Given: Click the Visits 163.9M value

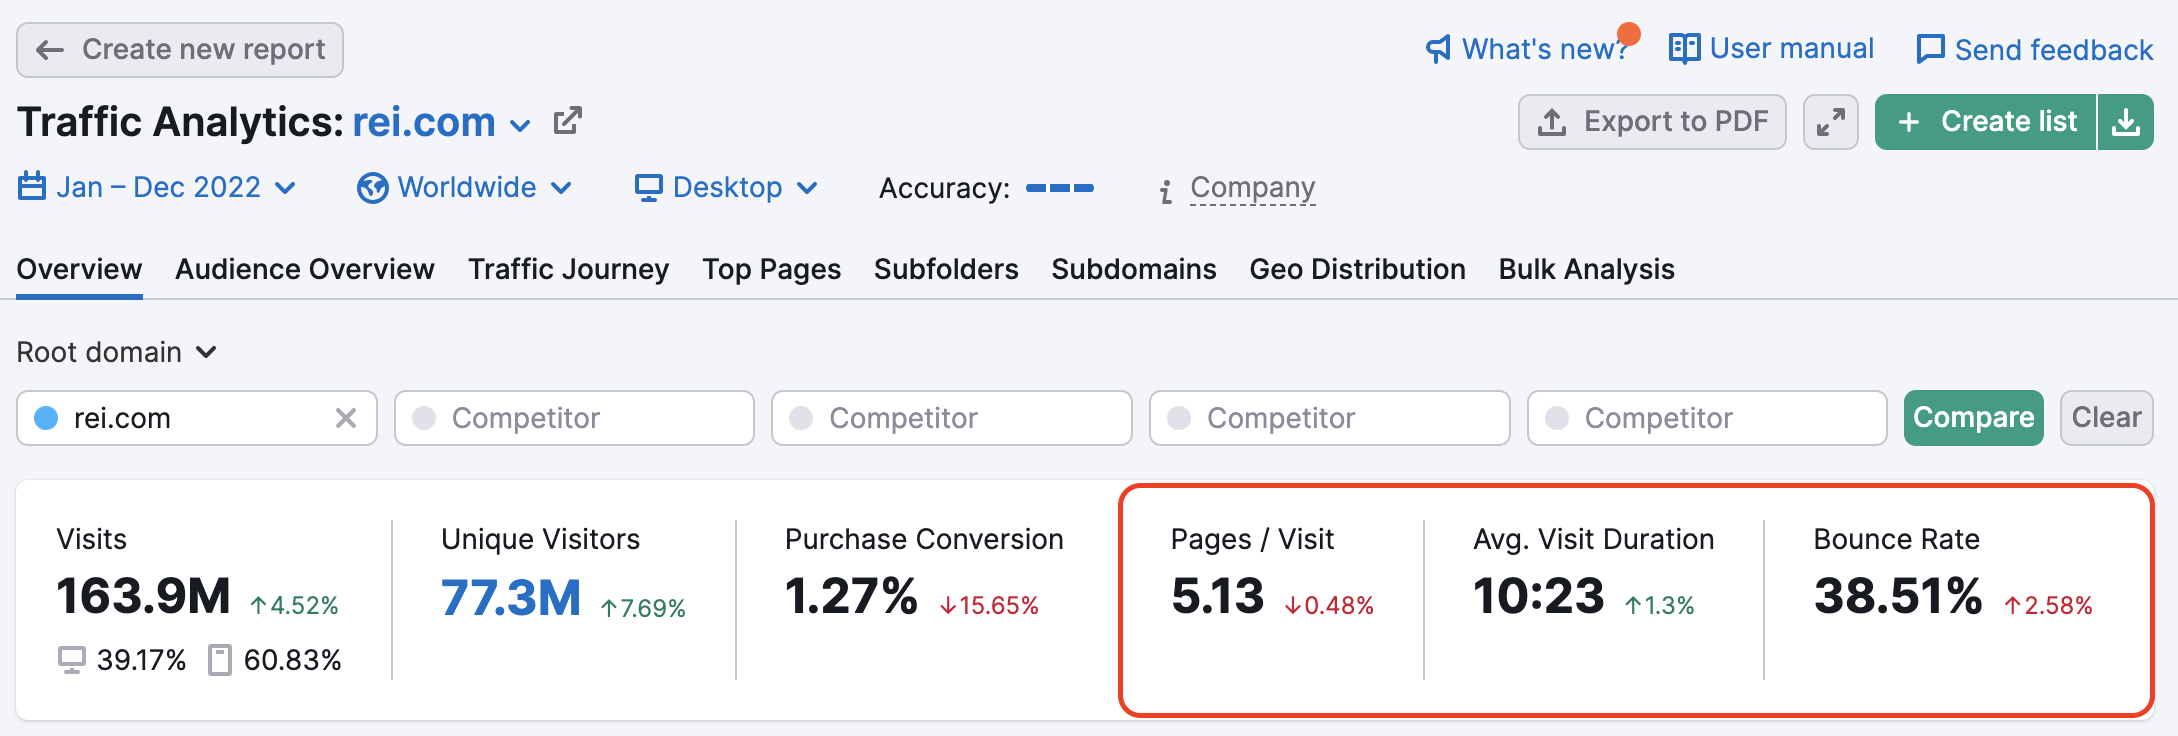Looking at the screenshot, I should click(x=144, y=596).
